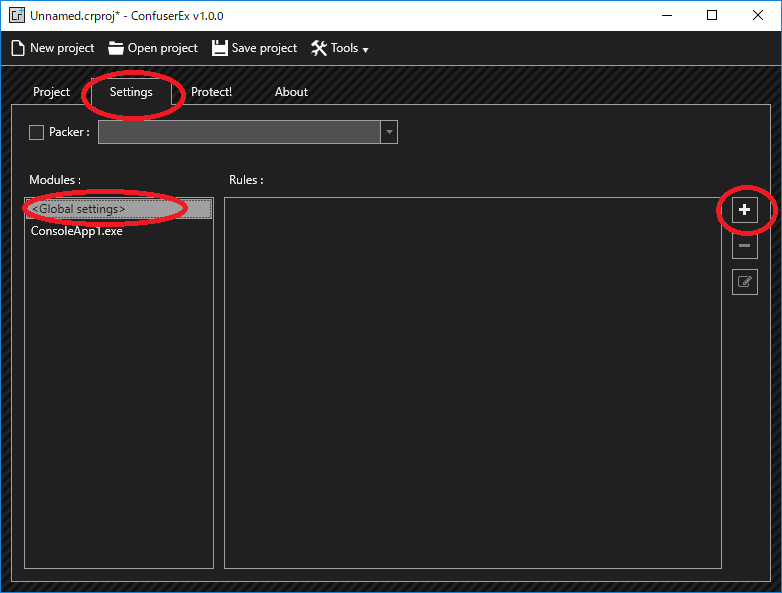The height and width of the screenshot is (593, 782).
Task: Select <Global settings> in Modules list
Action: [x=119, y=209]
